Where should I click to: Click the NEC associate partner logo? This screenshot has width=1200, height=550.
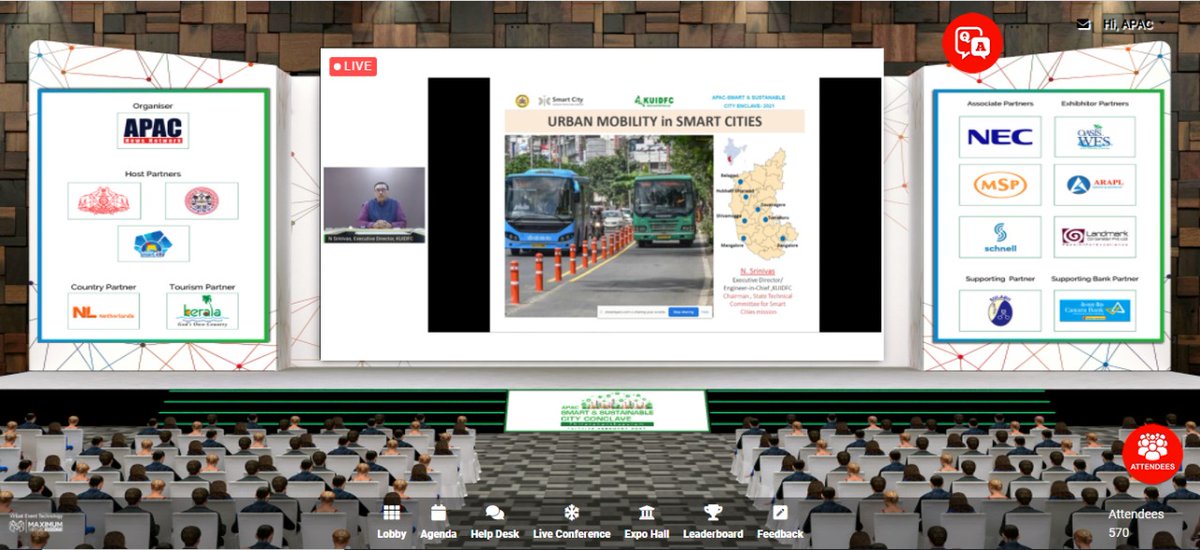pos(1000,137)
